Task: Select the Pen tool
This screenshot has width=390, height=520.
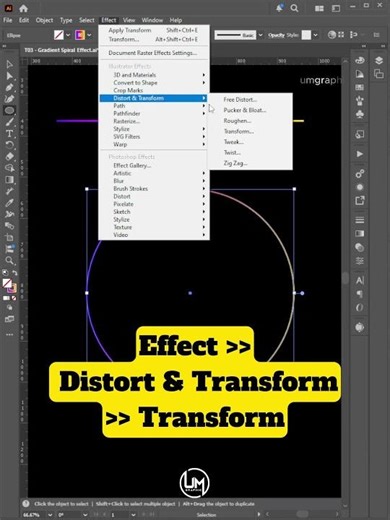Action: coord(9,88)
